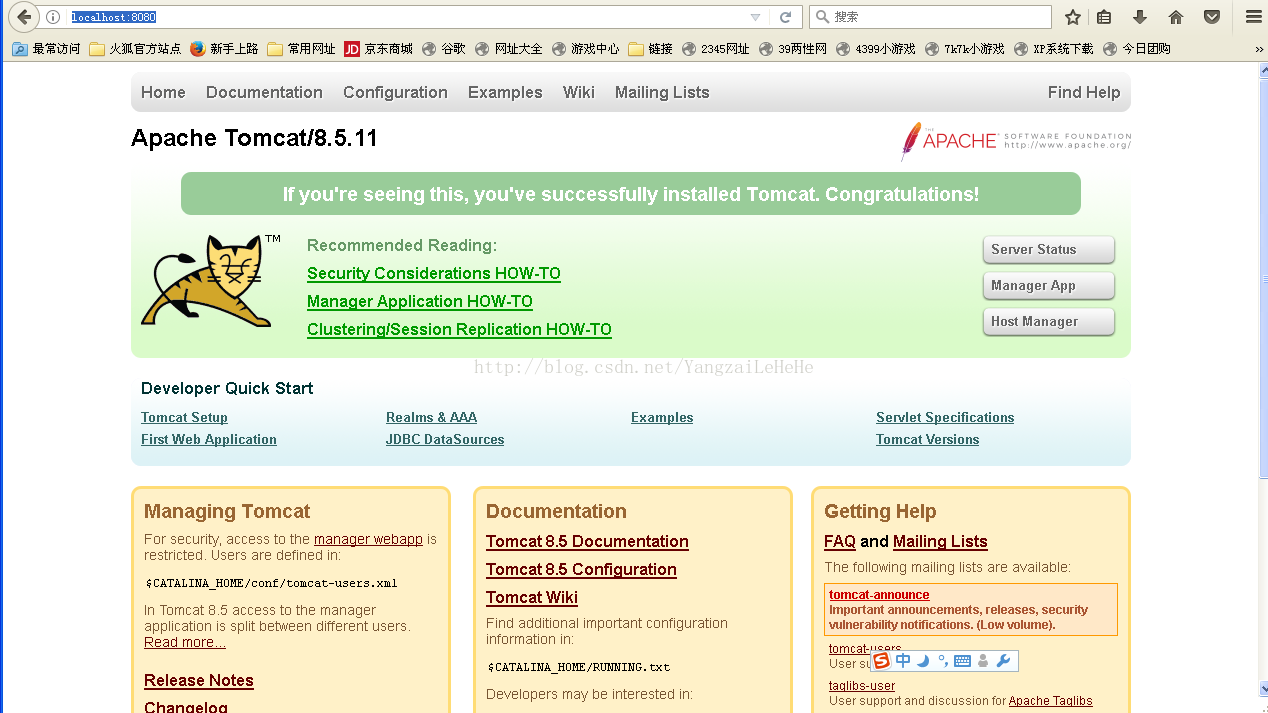This screenshot has height=713, width=1268.
Task: Click the Tomcat cat logo image
Action: point(211,281)
